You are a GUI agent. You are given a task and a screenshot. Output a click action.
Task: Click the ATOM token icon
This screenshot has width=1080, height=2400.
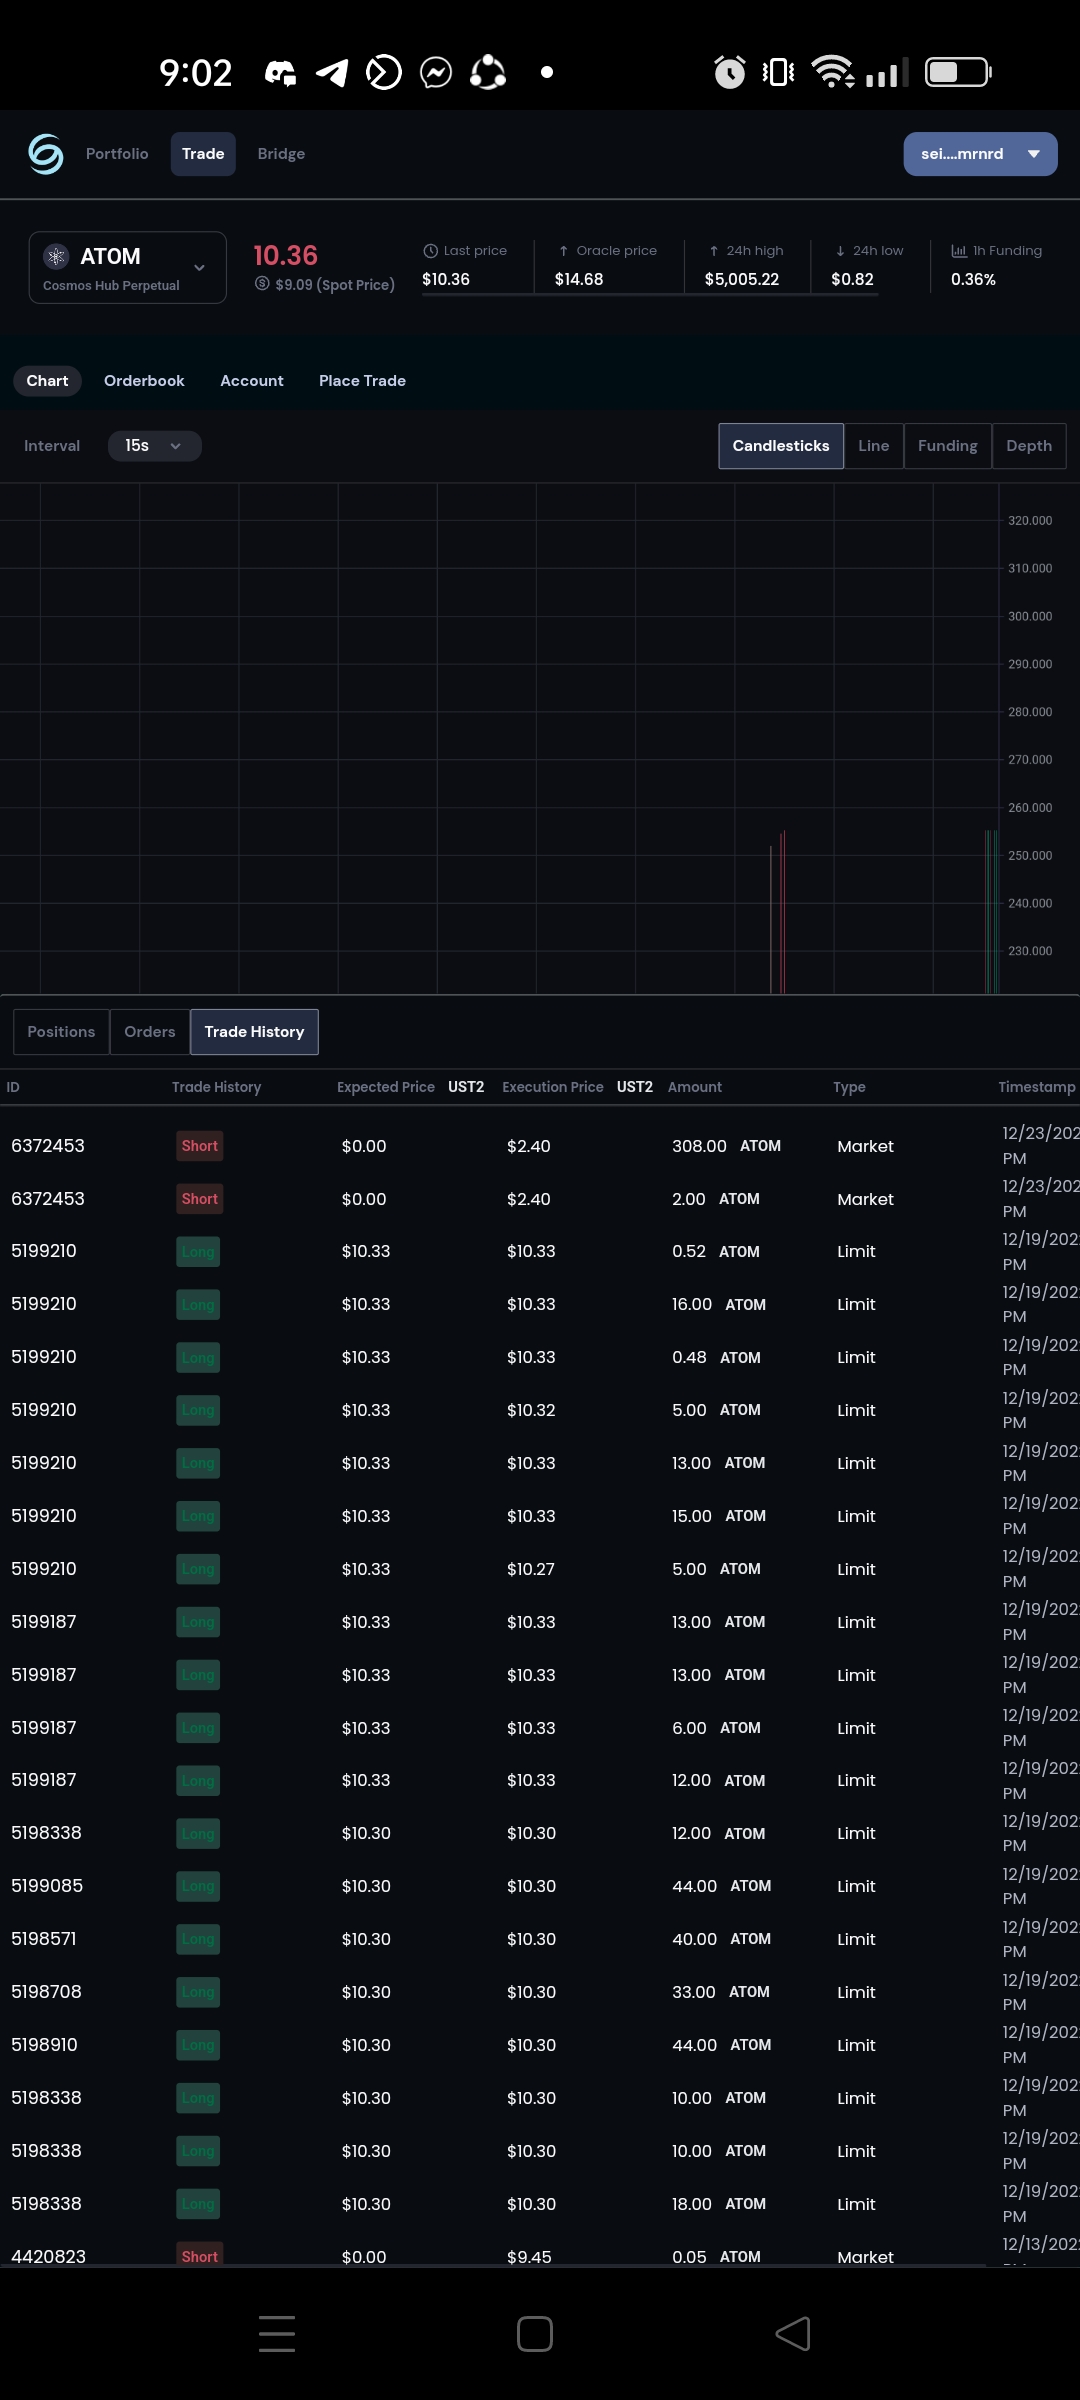56,256
